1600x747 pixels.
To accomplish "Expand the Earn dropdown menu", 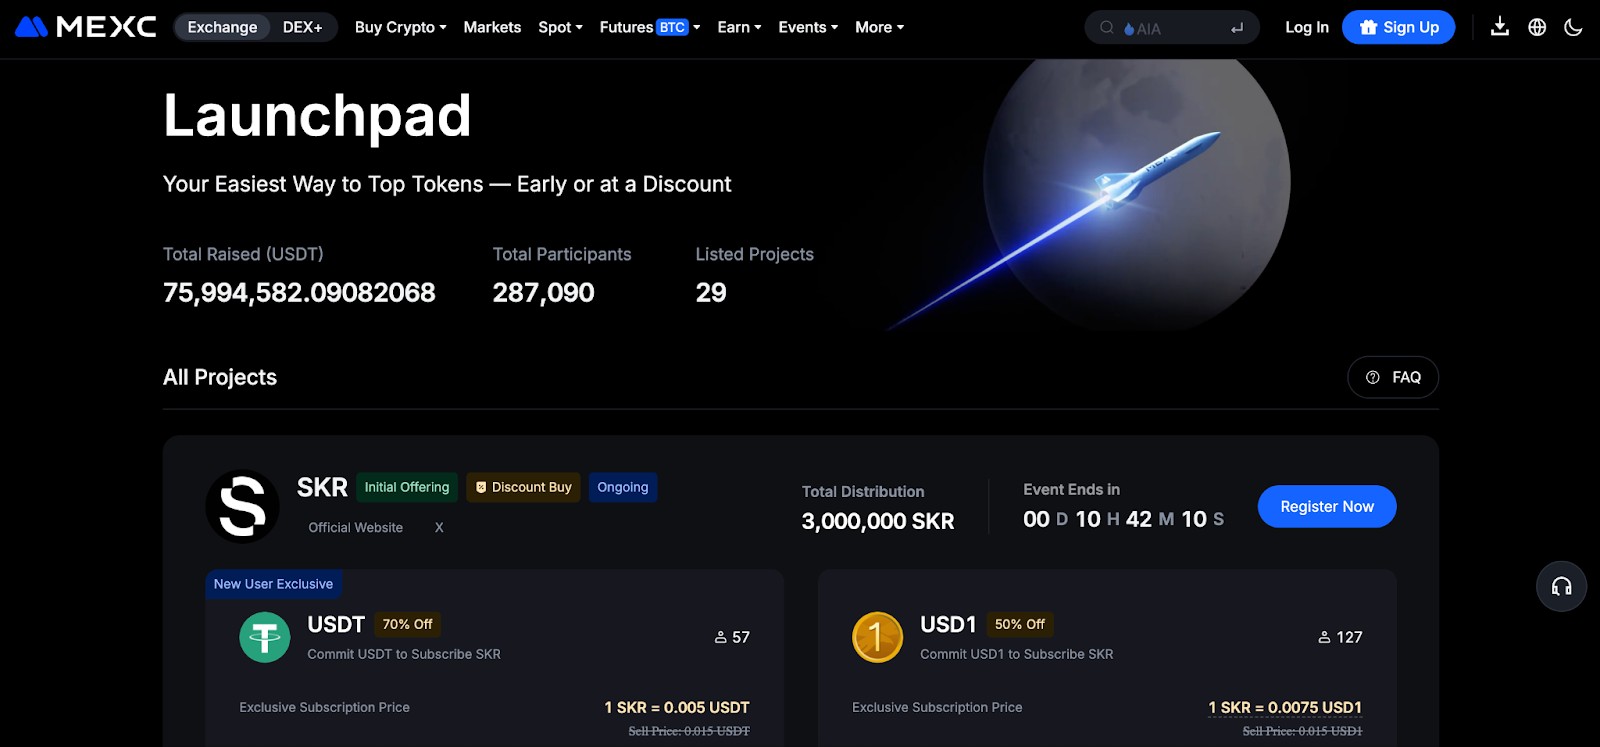I will pyautogui.click(x=739, y=27).
